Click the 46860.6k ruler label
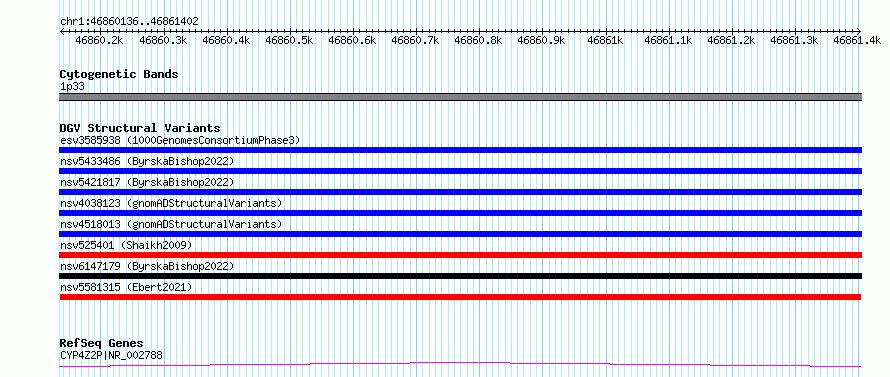890x377 pixels. click(x=352, y=40)
